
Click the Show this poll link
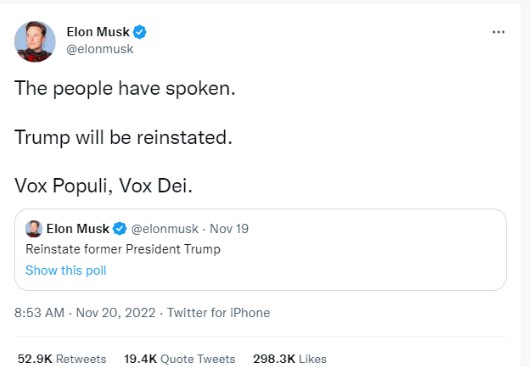point(66,270)
